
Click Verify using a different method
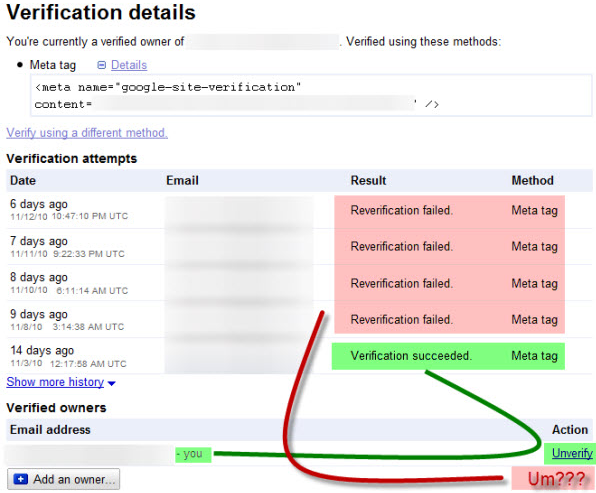click(87, 133)
